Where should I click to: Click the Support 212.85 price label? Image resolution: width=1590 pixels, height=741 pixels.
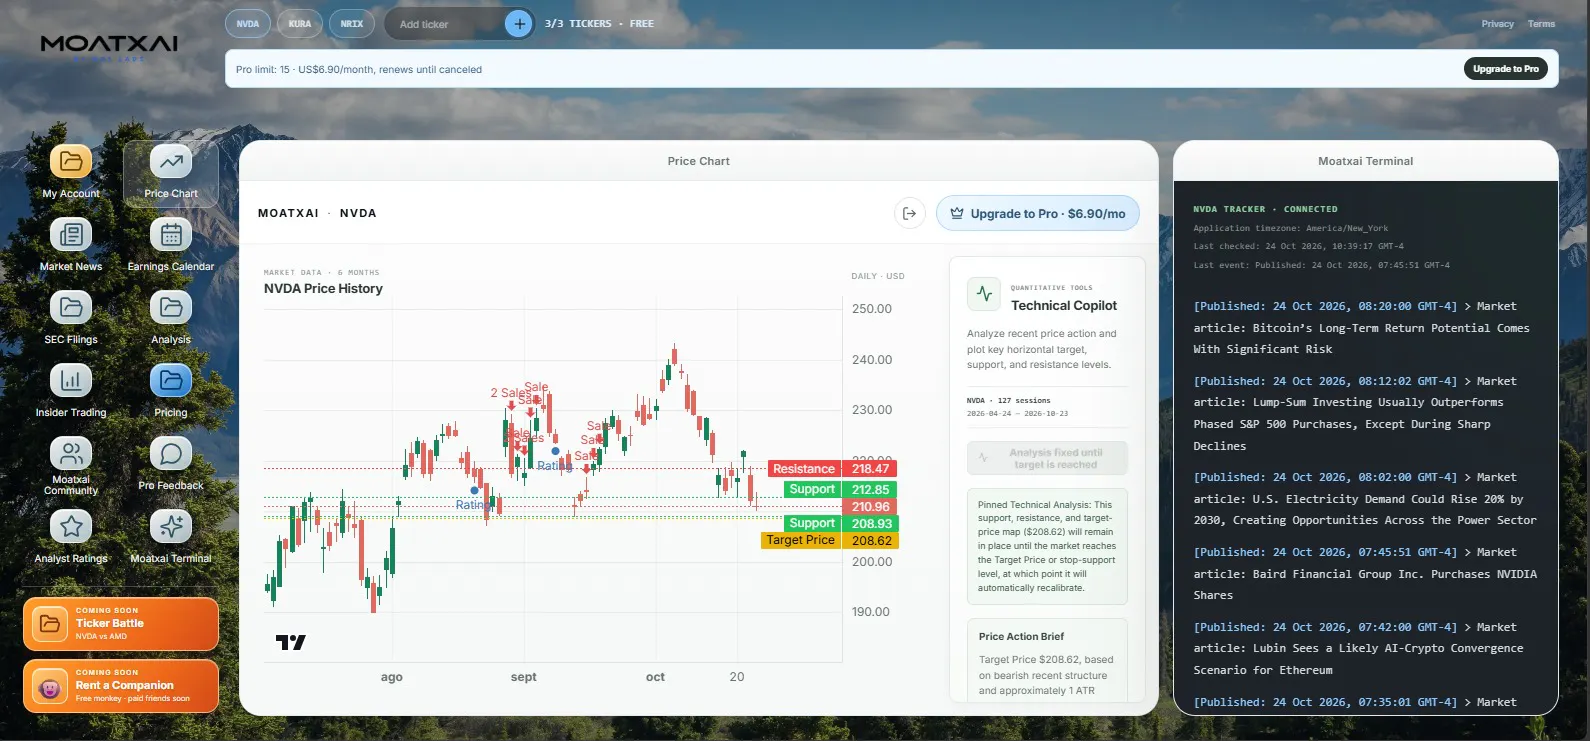click(840, 489)
